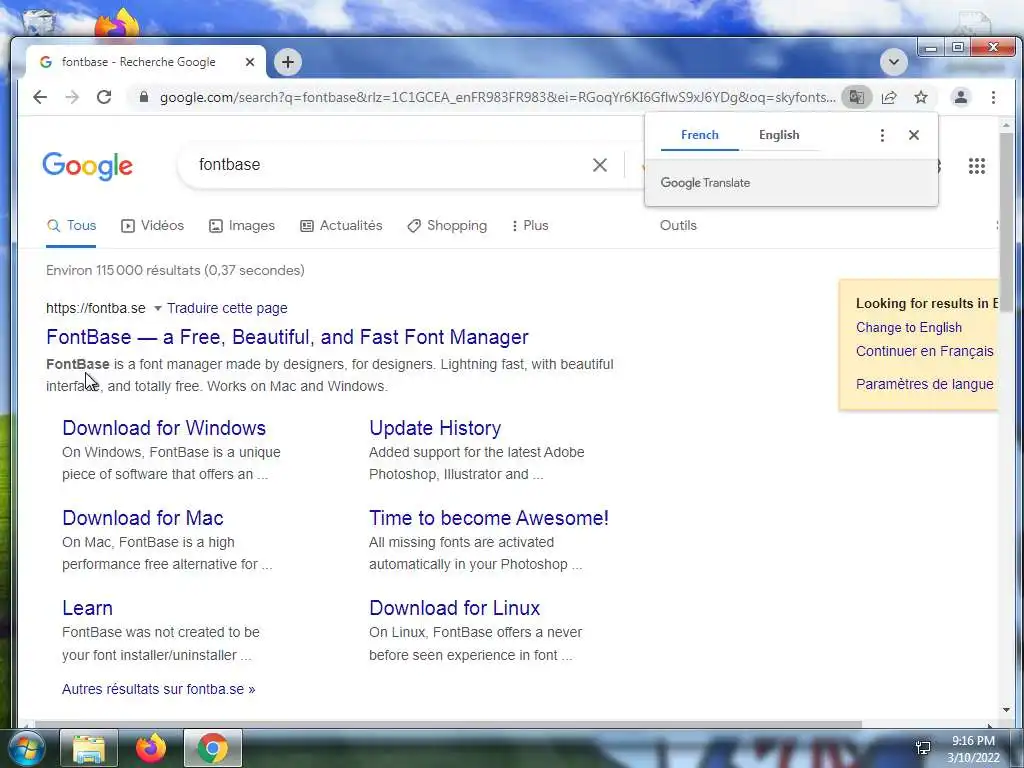The image size is (1024, 768).
Task: Open Time to become Awesome link
Action: 488,519
